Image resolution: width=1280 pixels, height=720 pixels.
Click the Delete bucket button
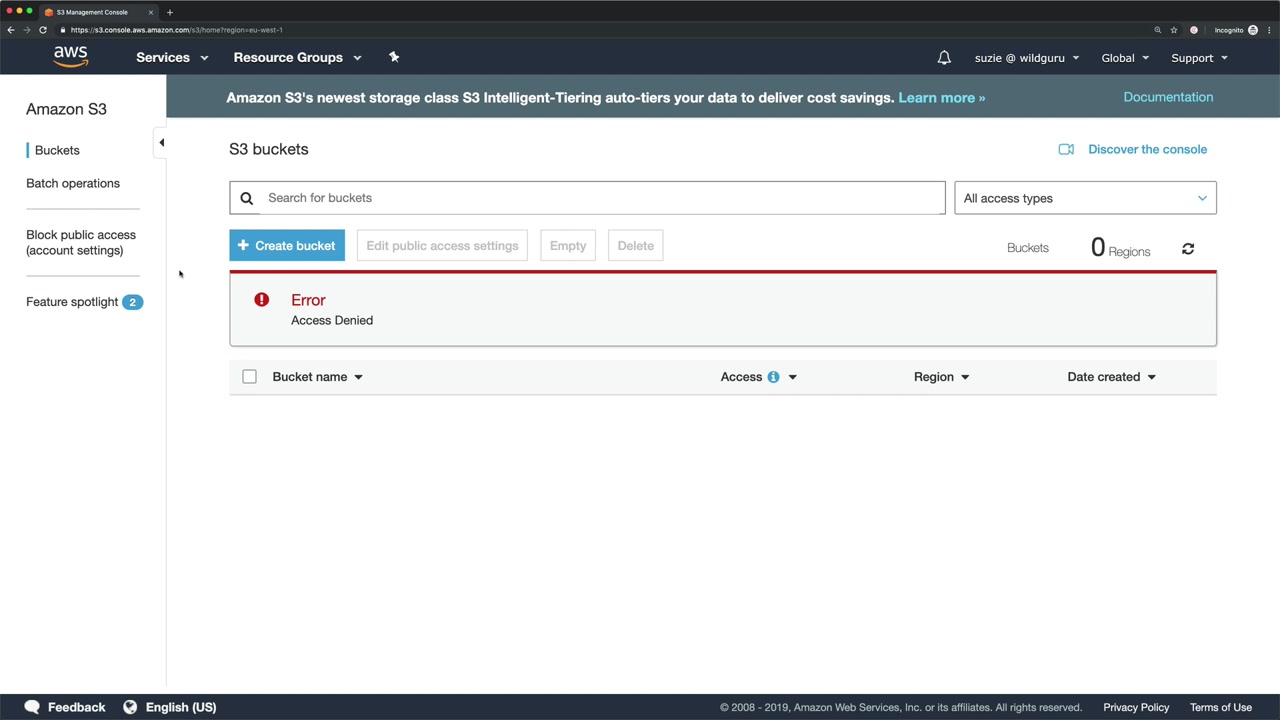(636, 246)
